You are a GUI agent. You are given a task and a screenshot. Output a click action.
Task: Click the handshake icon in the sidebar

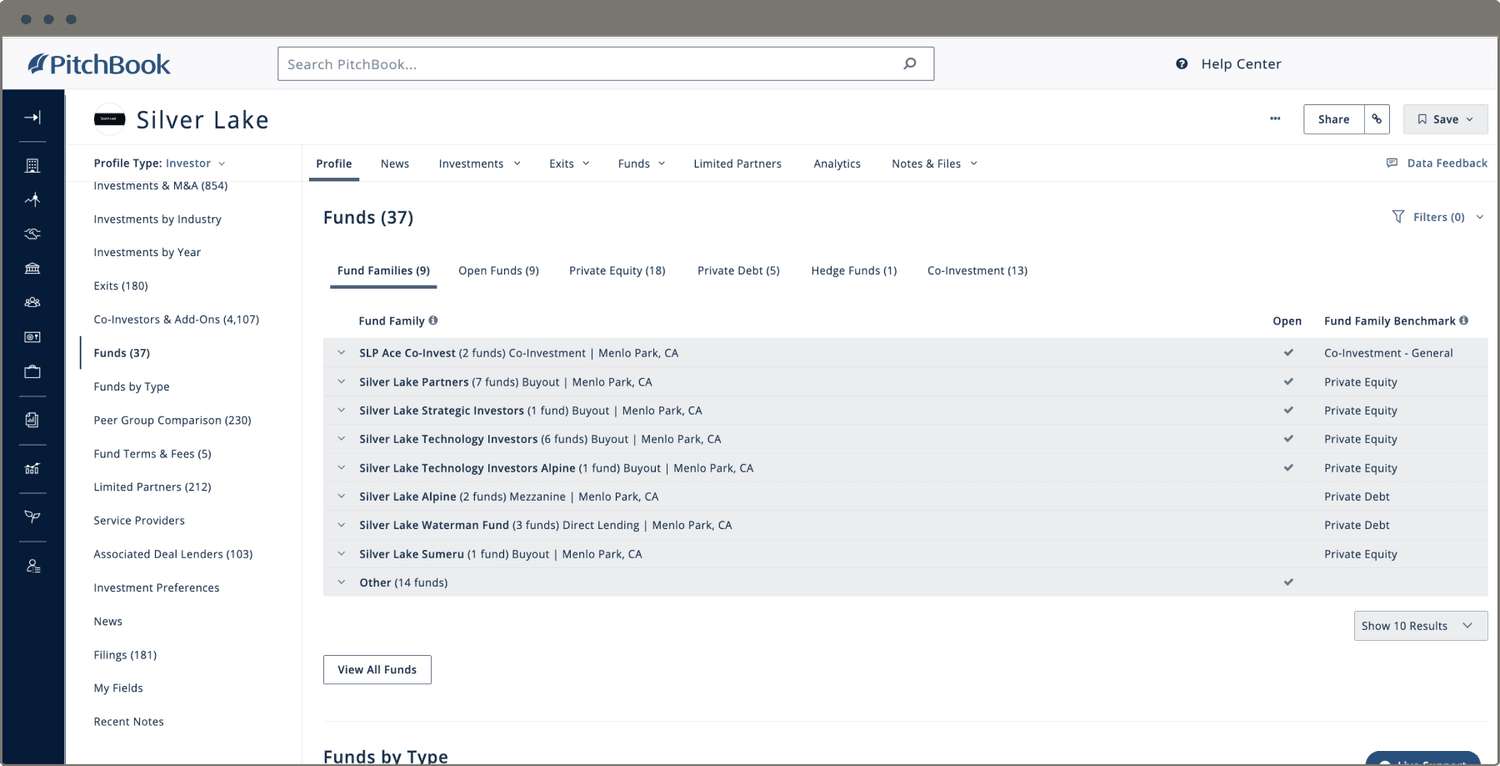[x=32, y=234]
